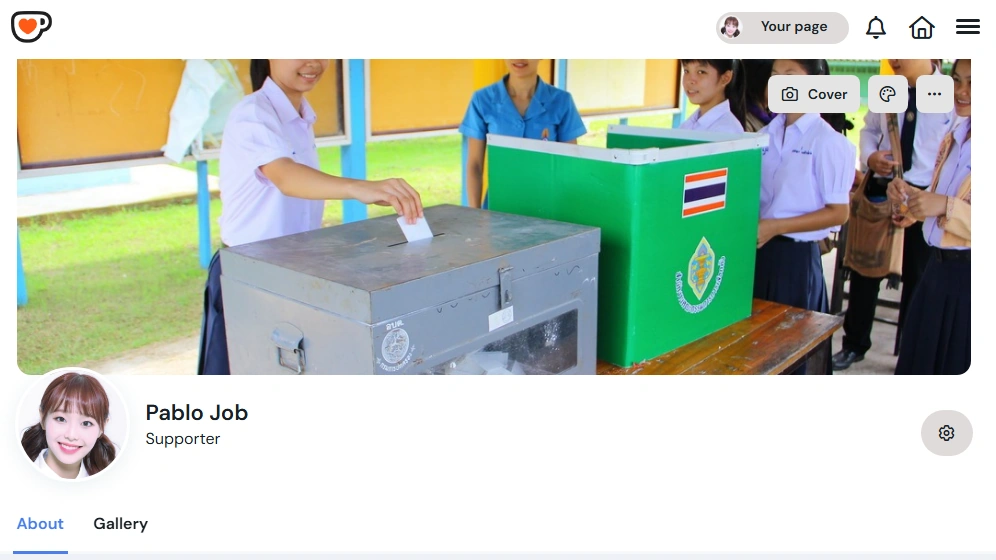Click the camera icon on Cover button
Viewport: 996px width, 560px height.
[x=790, y=95]
